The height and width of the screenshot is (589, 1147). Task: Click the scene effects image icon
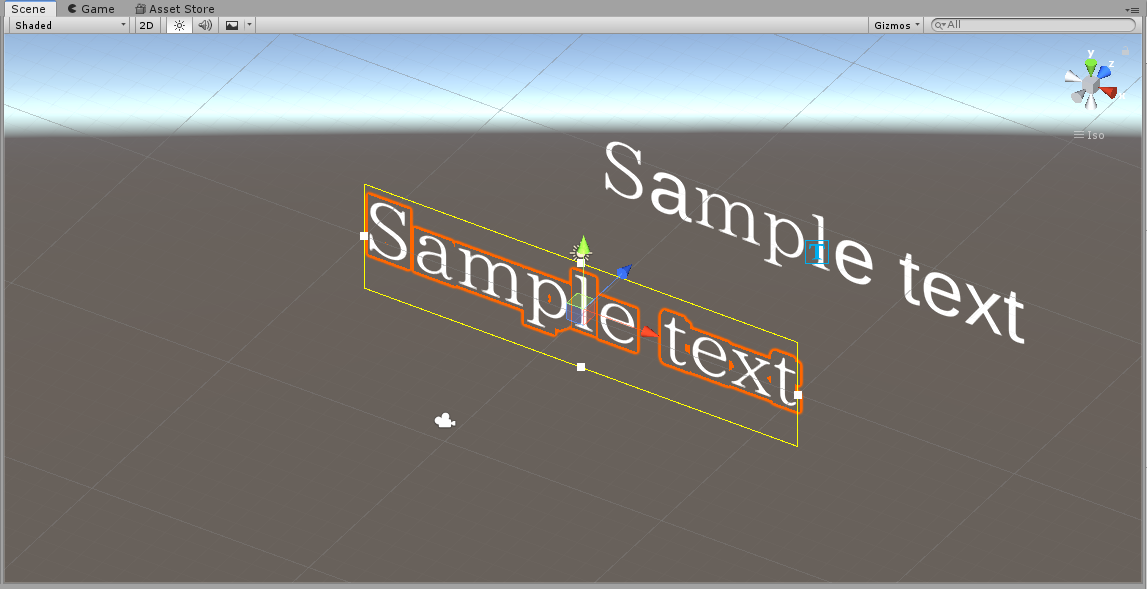point(232,25)
